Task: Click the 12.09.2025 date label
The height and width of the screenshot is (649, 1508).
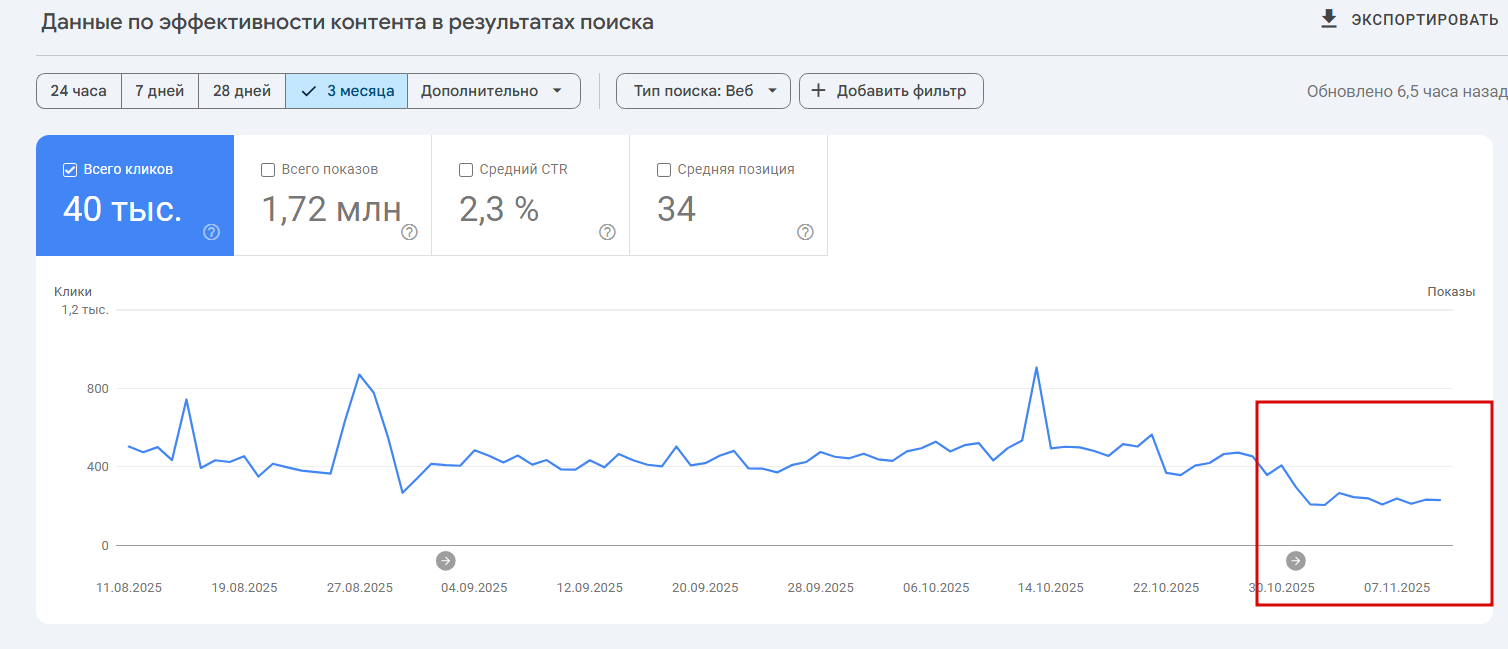Action: point(590,588)
